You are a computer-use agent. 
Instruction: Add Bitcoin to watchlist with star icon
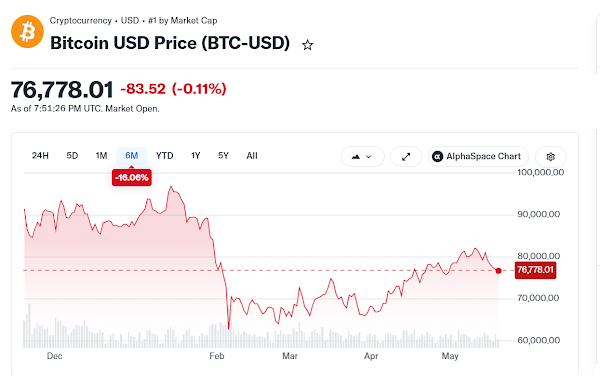click(307, 45)
